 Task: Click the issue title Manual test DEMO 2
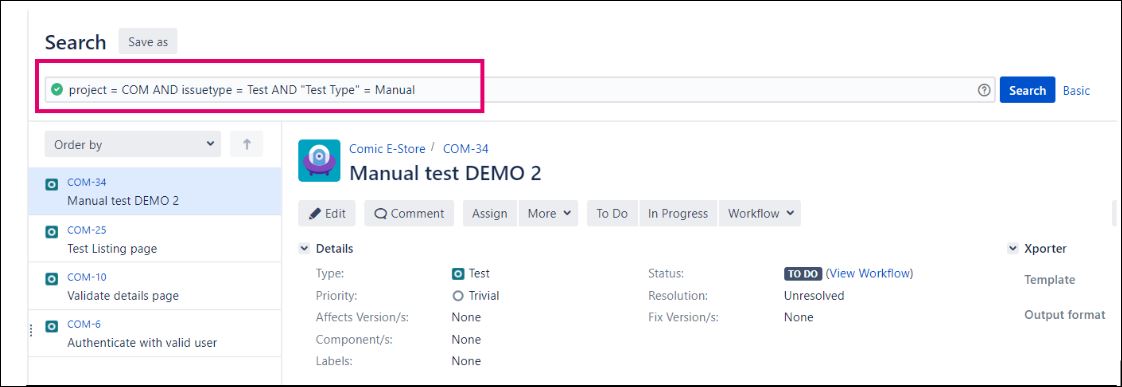coord(445,173)
